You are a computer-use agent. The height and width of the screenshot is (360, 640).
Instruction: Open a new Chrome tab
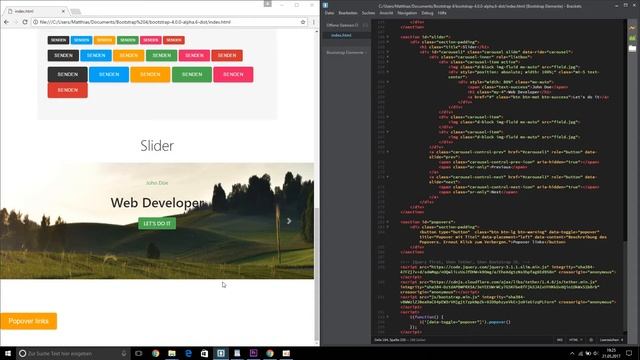pyautogui.click(x=76, y=11)
